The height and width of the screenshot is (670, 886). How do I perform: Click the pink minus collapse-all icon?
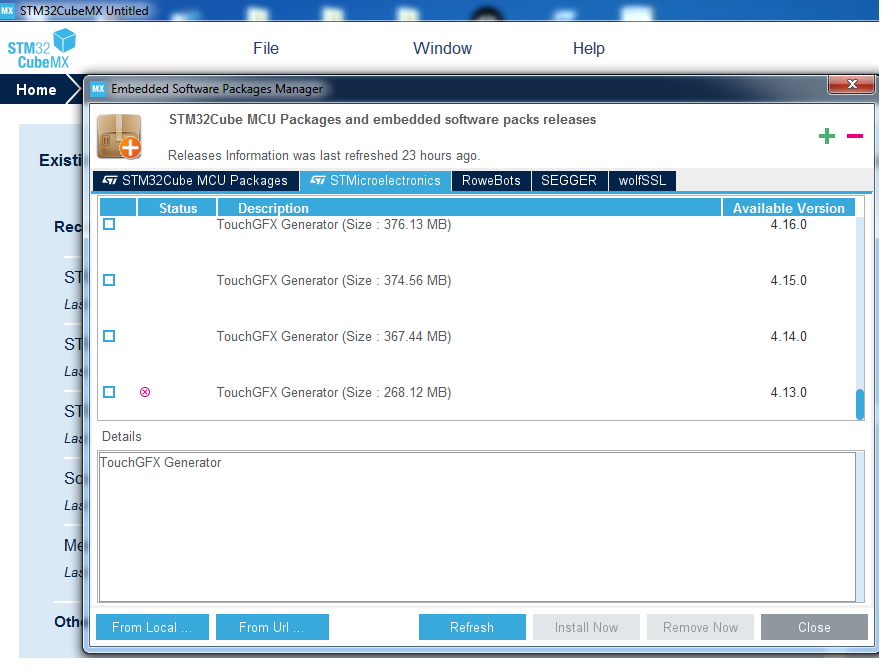[854, 136]
